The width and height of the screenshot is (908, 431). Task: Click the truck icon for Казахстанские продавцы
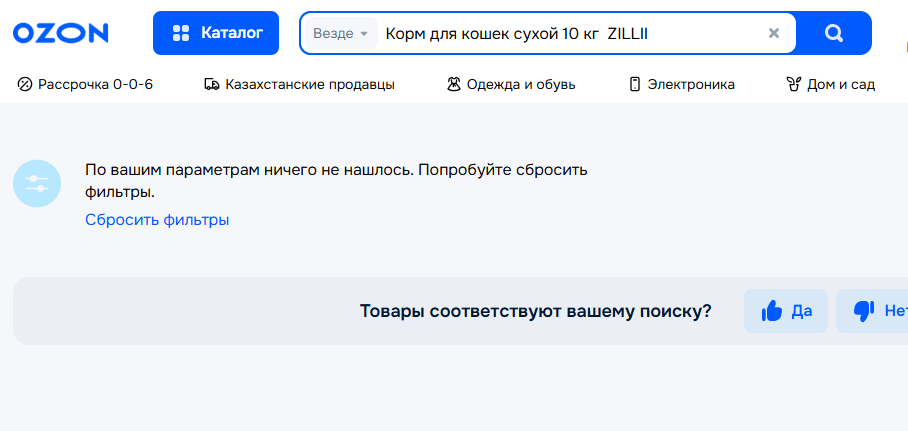pos(211,85)
